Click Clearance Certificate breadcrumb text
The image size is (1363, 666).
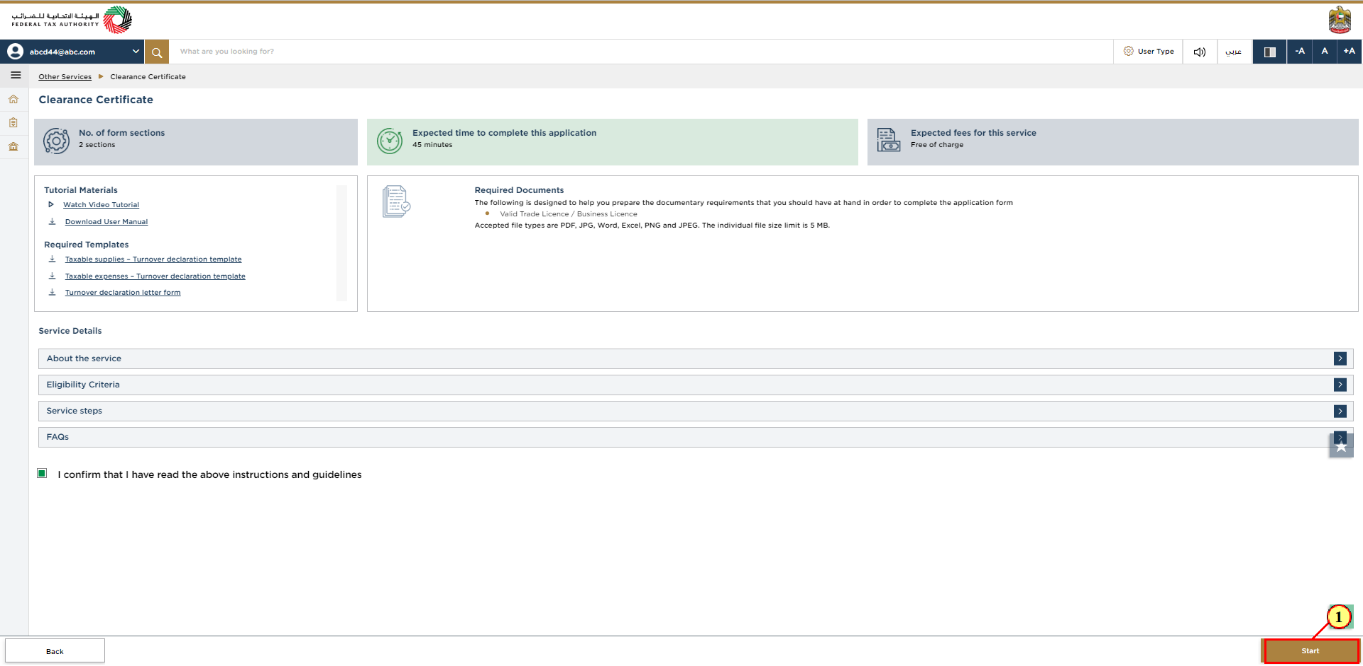[148, 76]
